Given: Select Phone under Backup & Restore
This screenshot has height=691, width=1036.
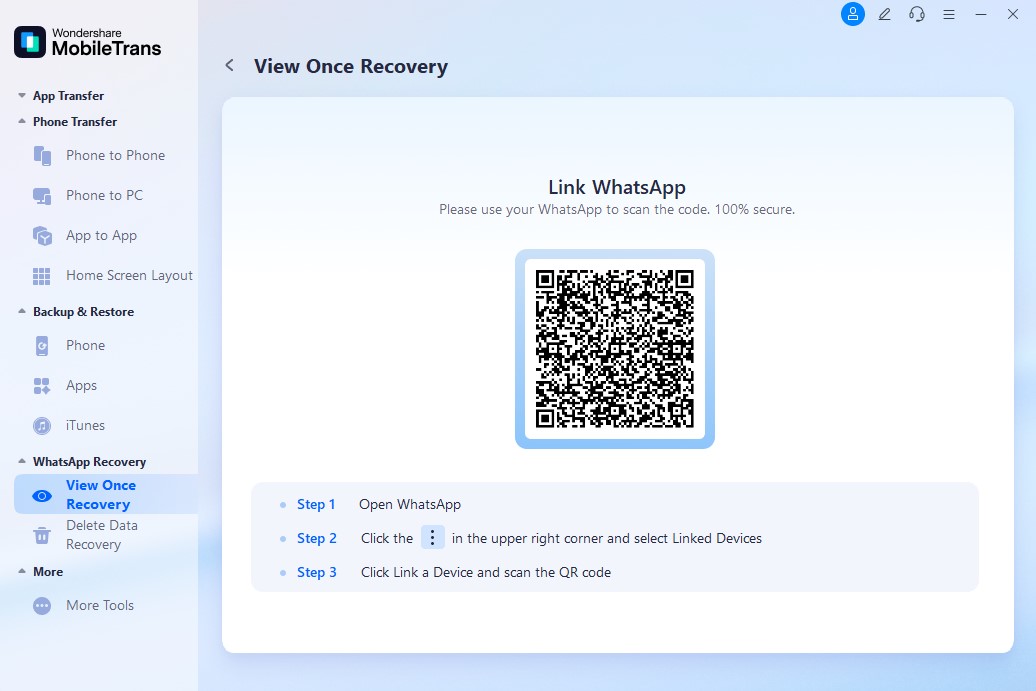Looking at the screenshot, I should 85,345.
